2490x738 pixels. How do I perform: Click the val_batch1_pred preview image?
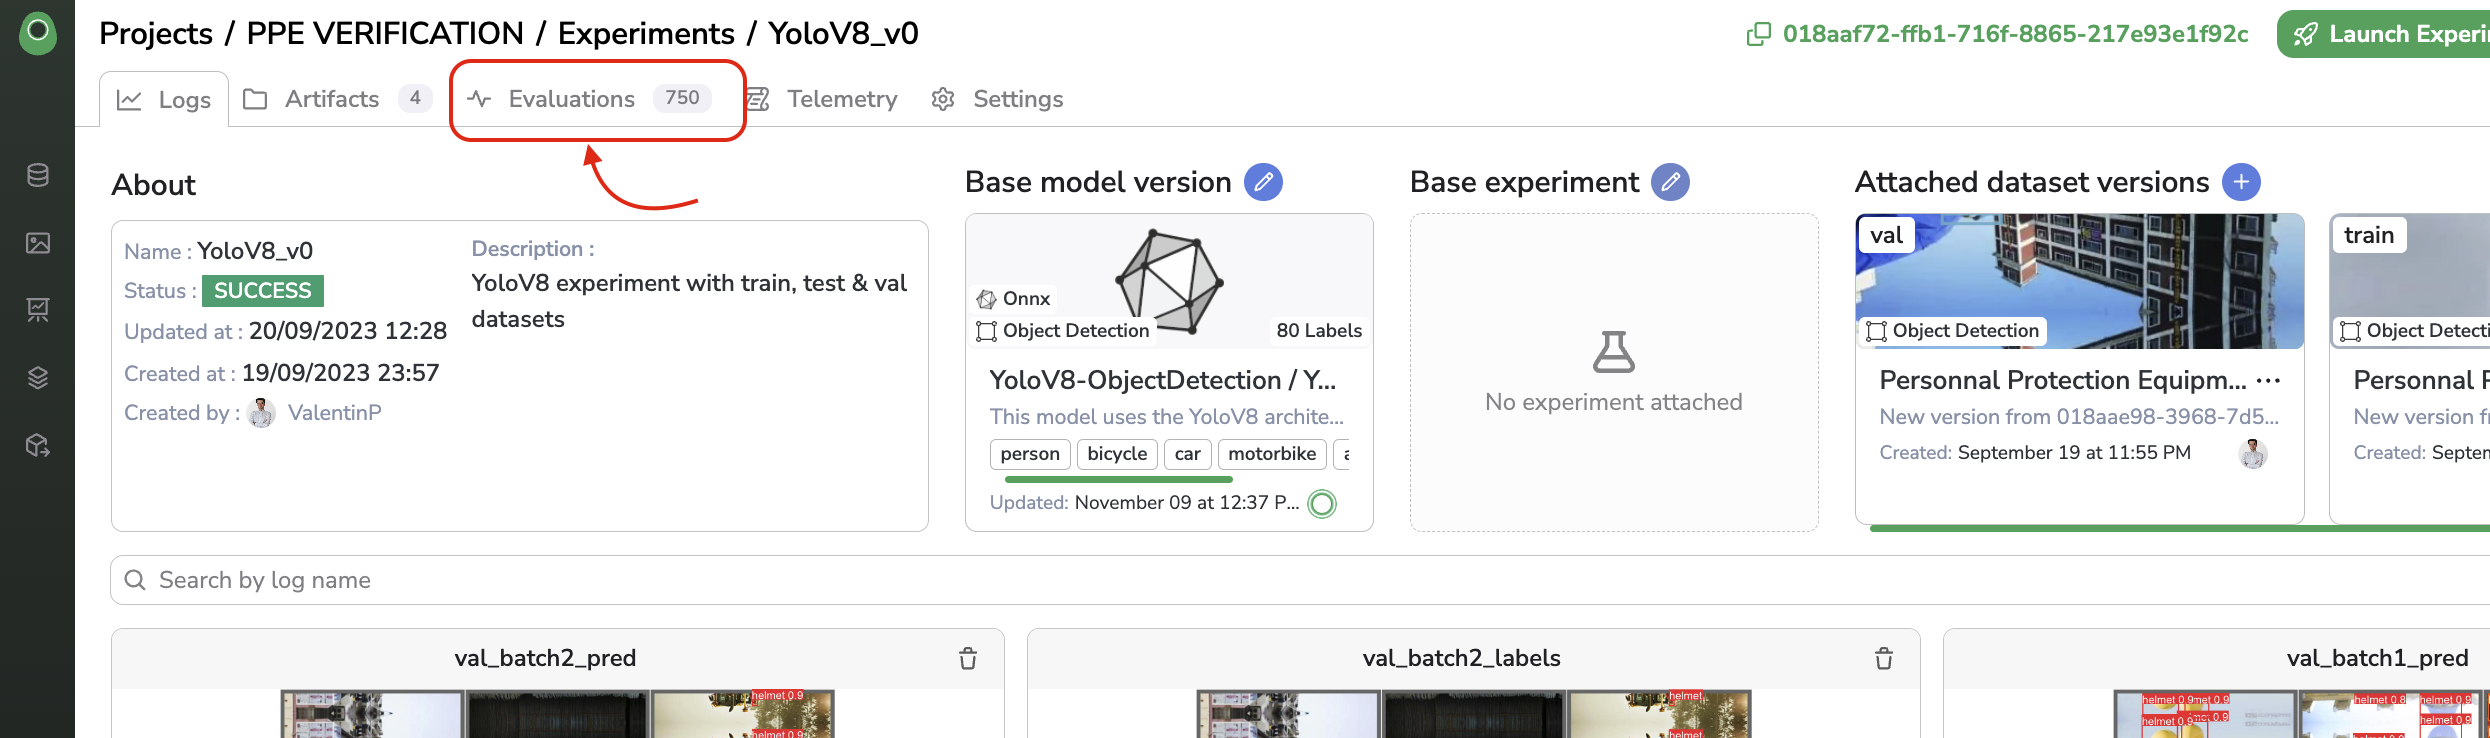(2301, 714)
